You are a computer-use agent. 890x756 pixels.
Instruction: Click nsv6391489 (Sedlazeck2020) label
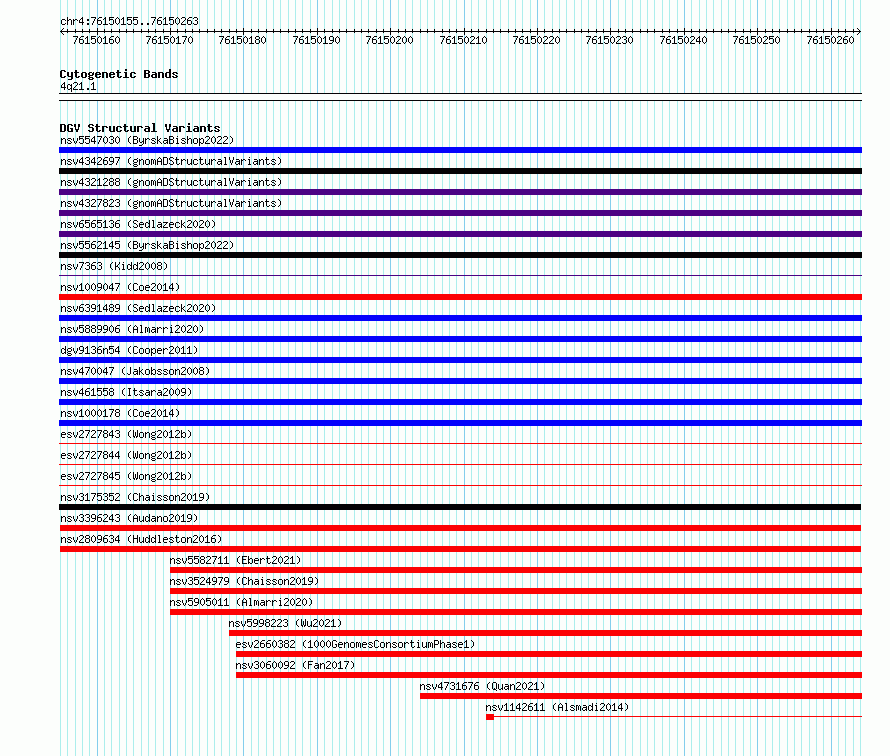138,308
